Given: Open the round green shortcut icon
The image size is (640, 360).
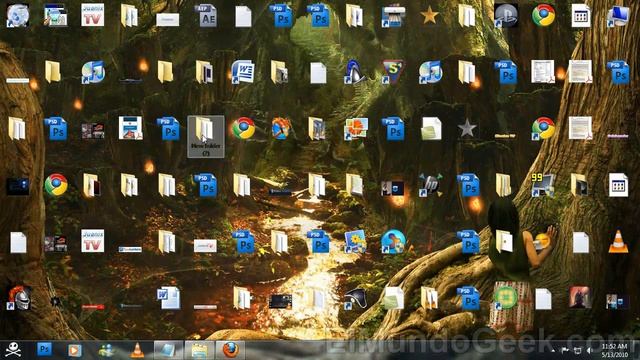Looking at the screenshot, I should 506,297.
